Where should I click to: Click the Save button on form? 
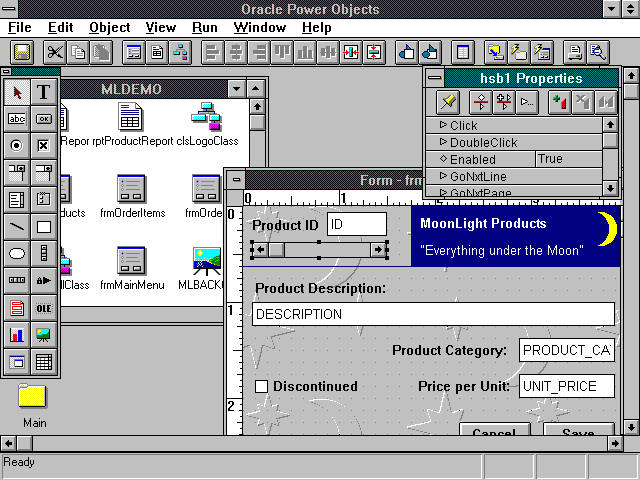pos(577,432)
